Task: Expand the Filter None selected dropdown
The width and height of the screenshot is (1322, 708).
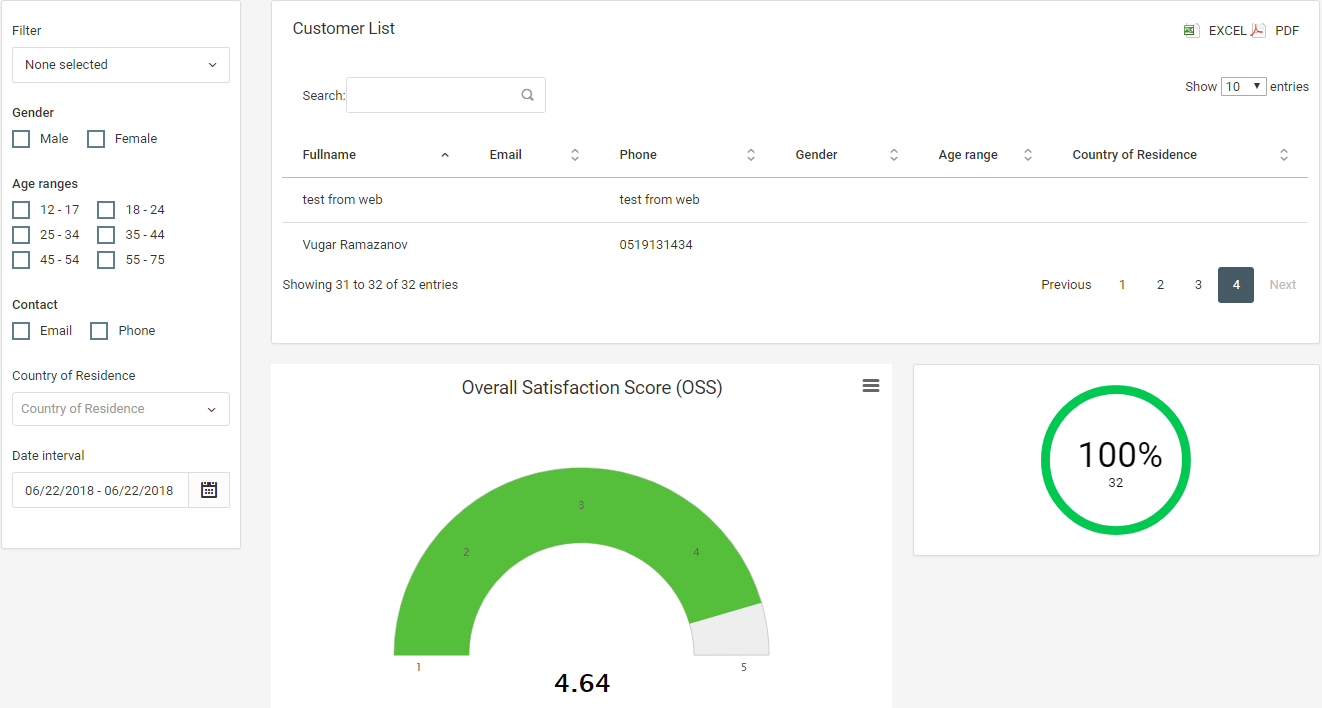Action: tap(121, 65)
